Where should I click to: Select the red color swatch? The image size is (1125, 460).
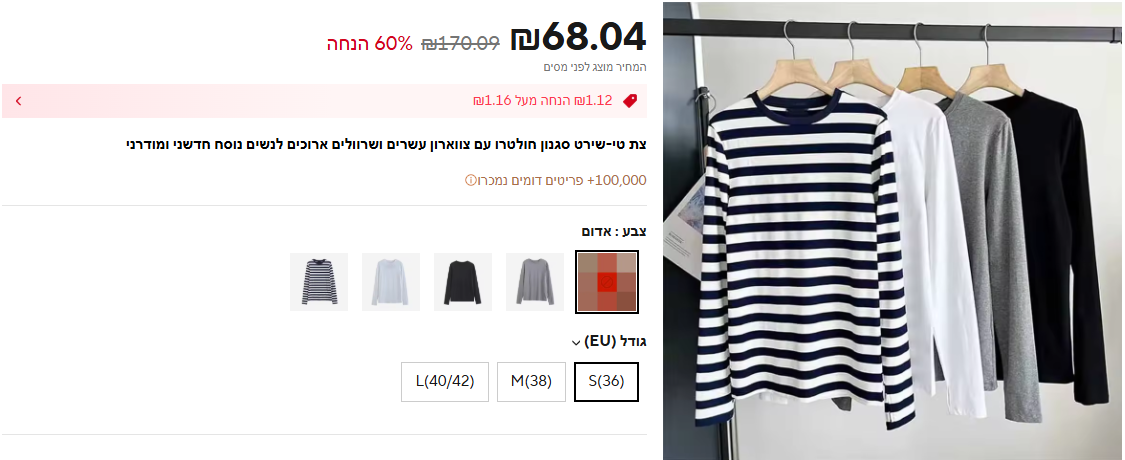tap(607, 282)
